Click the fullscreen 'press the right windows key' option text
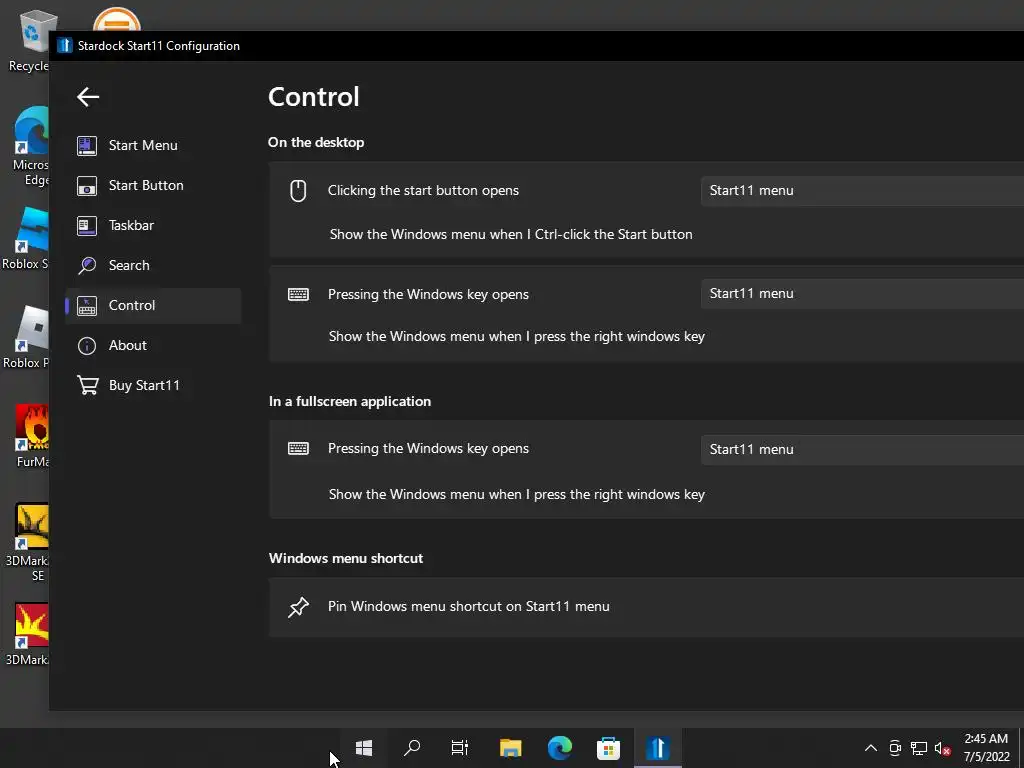 coord(517,494)
